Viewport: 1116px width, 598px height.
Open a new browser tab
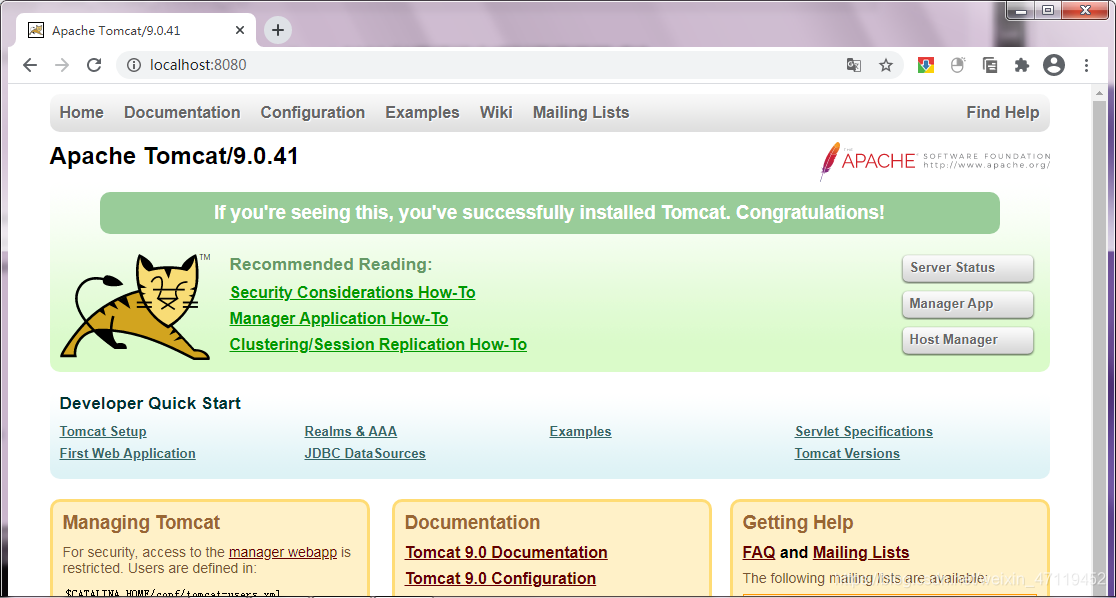(x=278, y=30)
